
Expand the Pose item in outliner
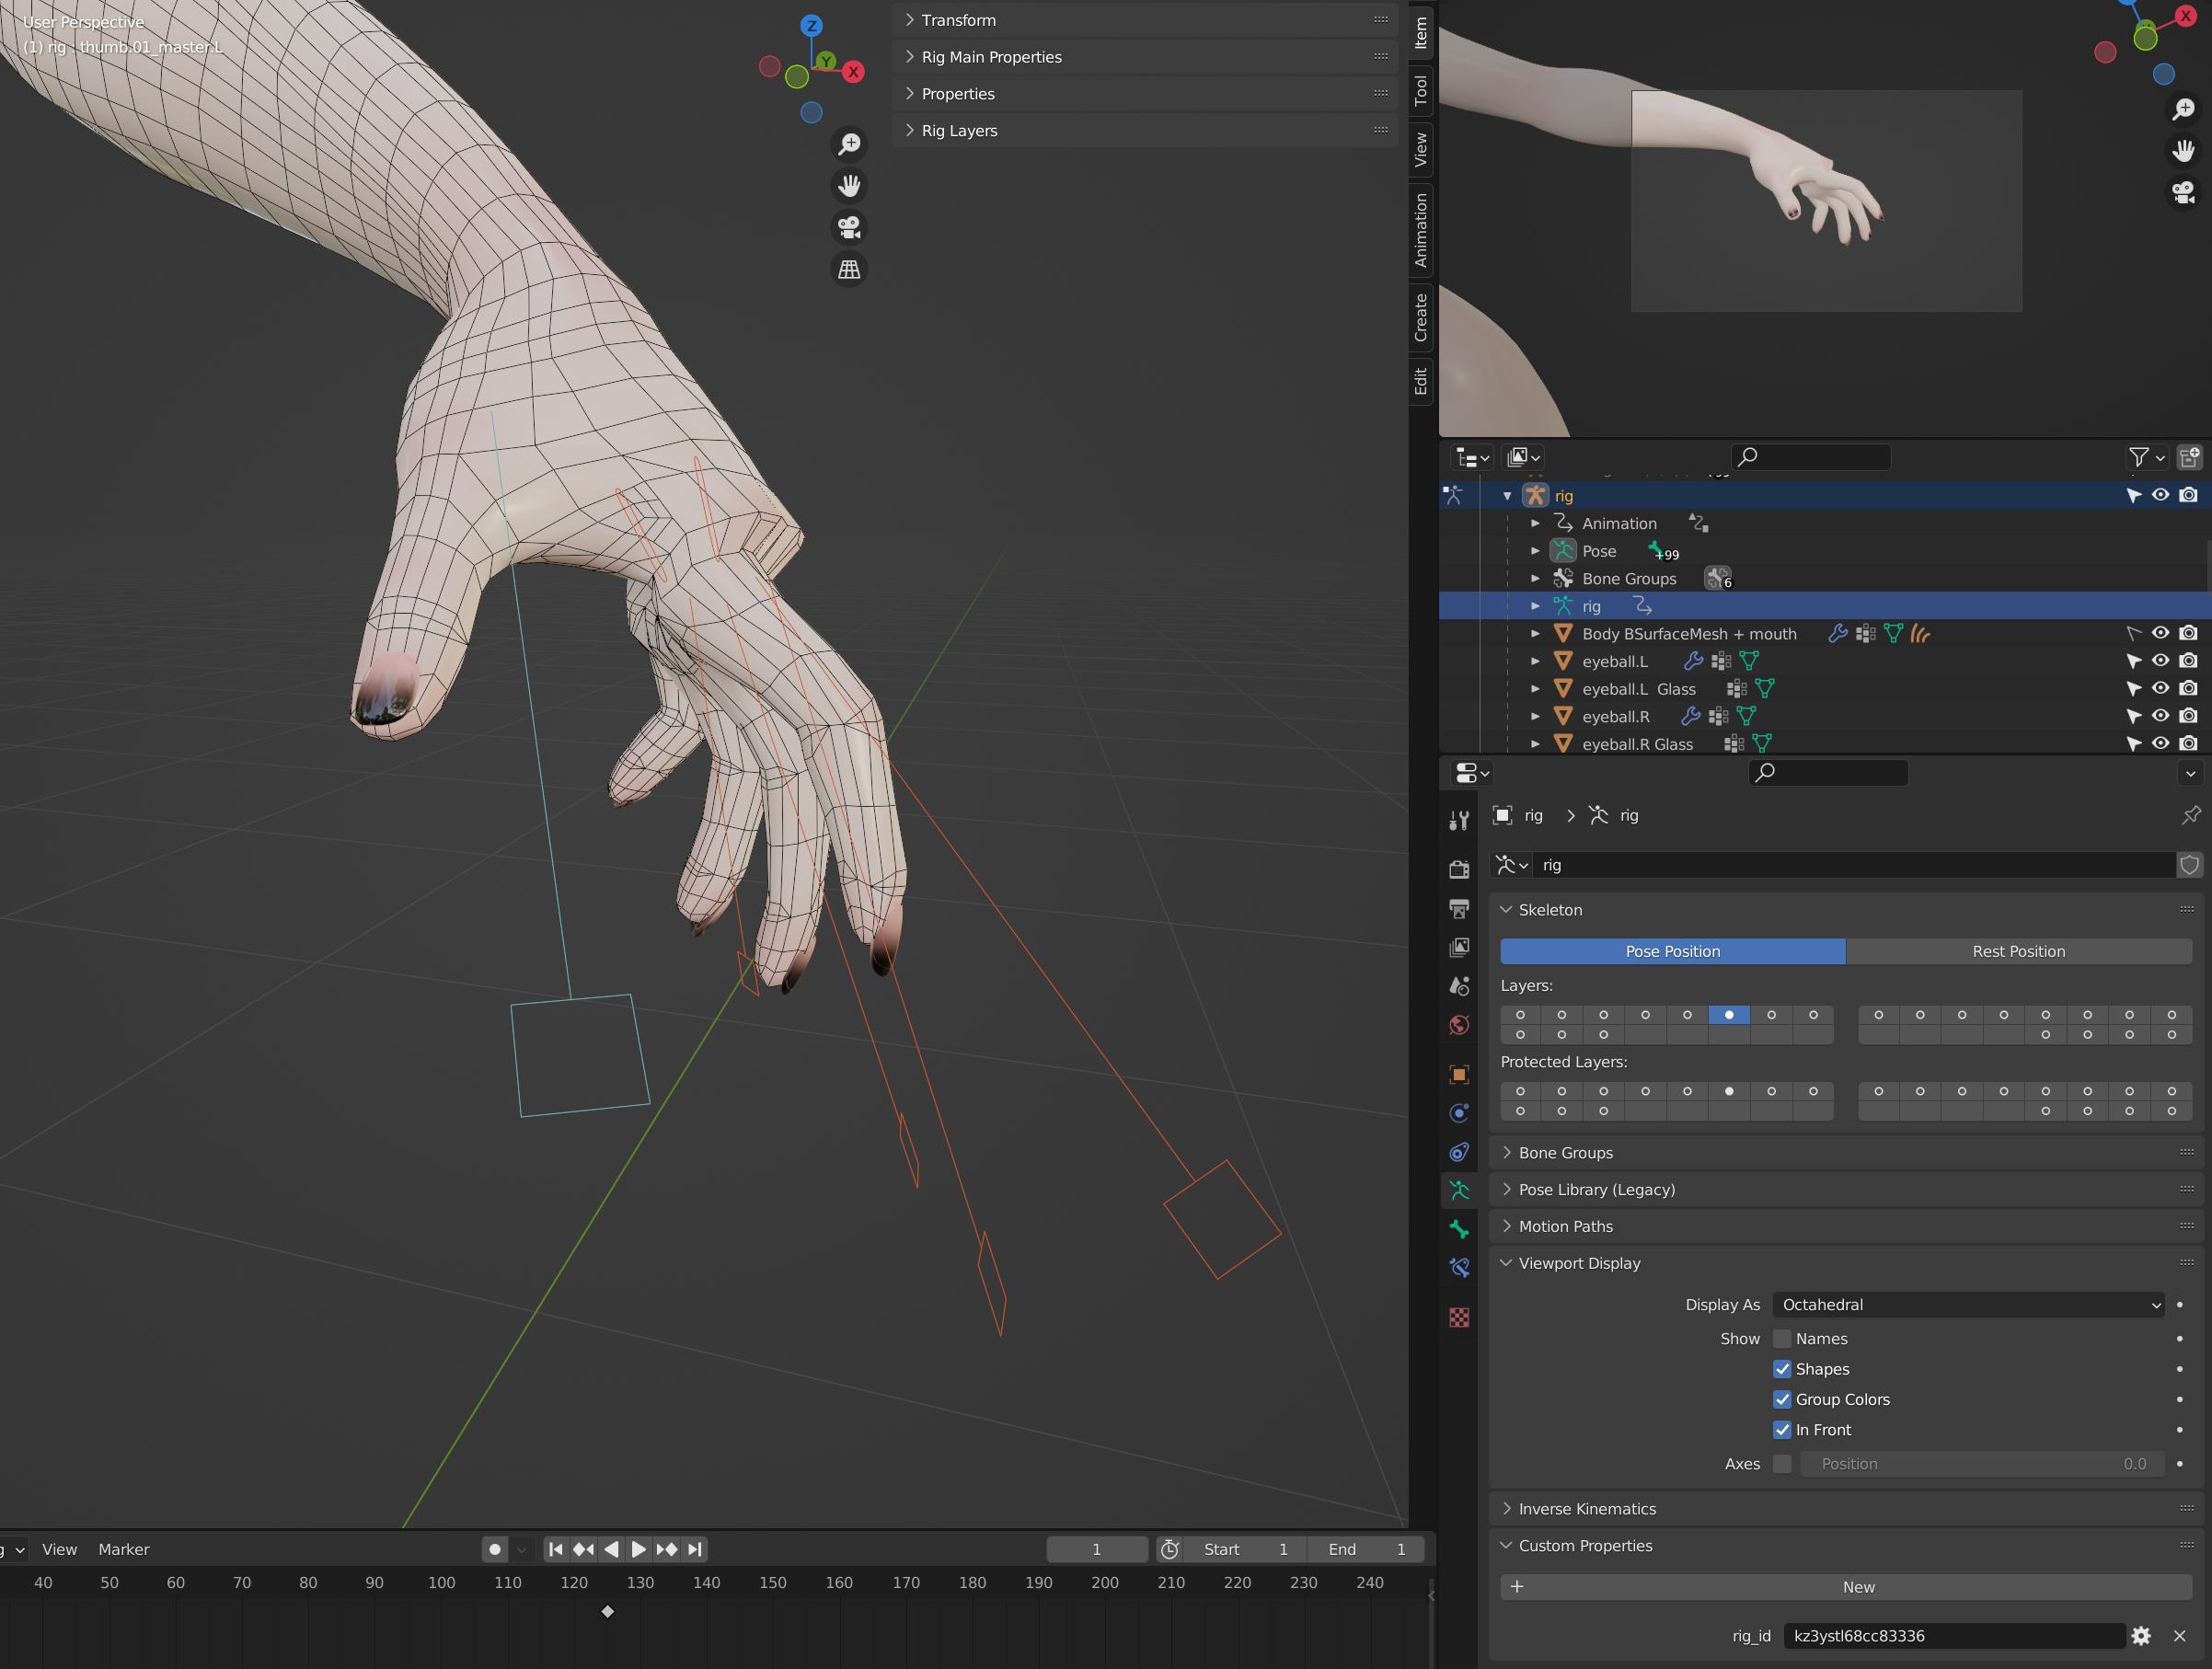[1535, 551]
